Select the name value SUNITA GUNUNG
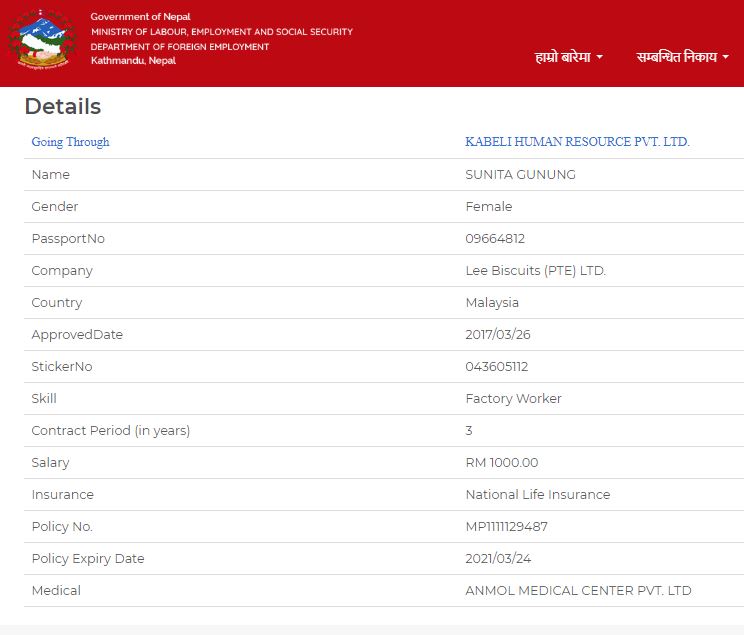This screenshot has height=635, width=744. [x=521, y=175]
